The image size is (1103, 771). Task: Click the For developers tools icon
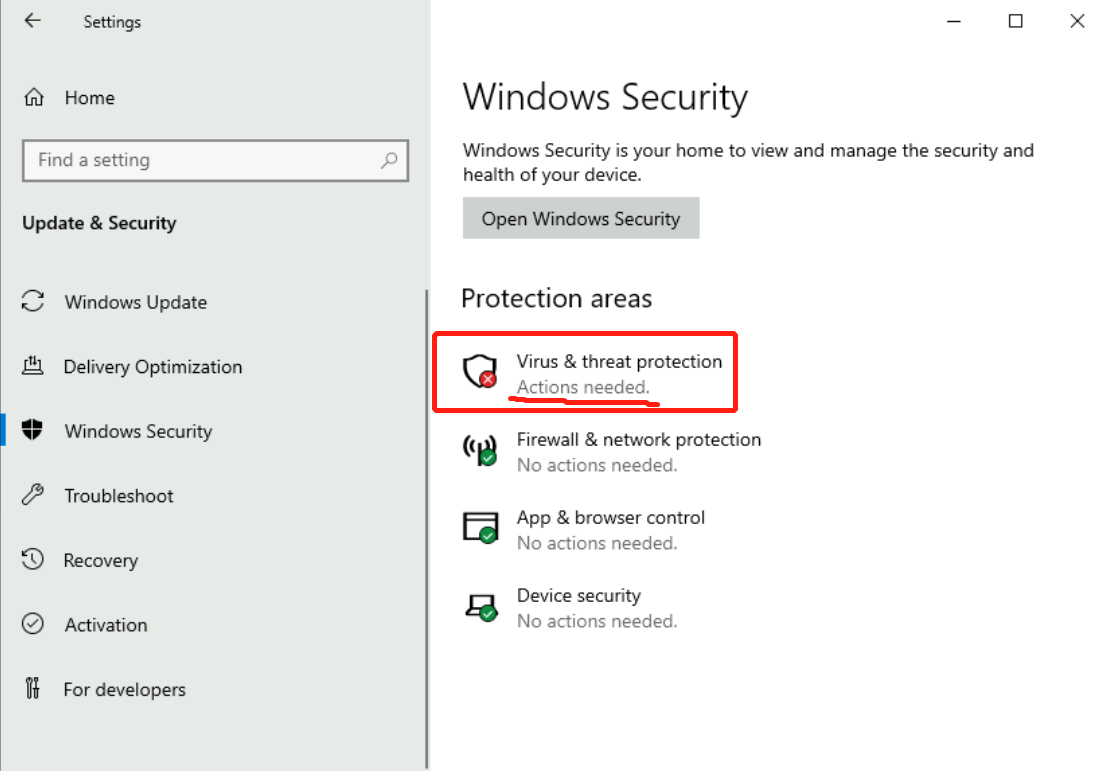pyautogui.click(x=33, y=689)
